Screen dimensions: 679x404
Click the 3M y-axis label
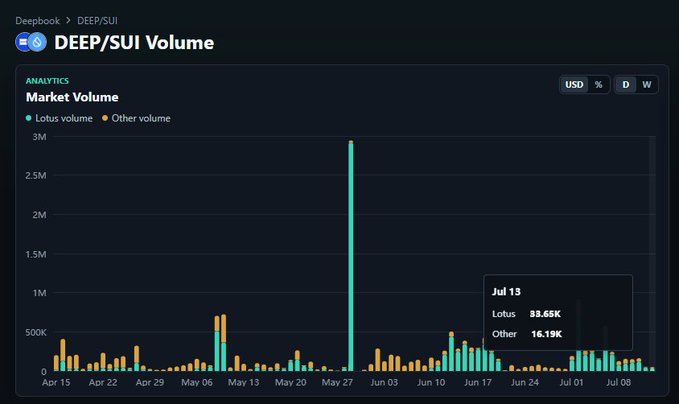(39, 137)
